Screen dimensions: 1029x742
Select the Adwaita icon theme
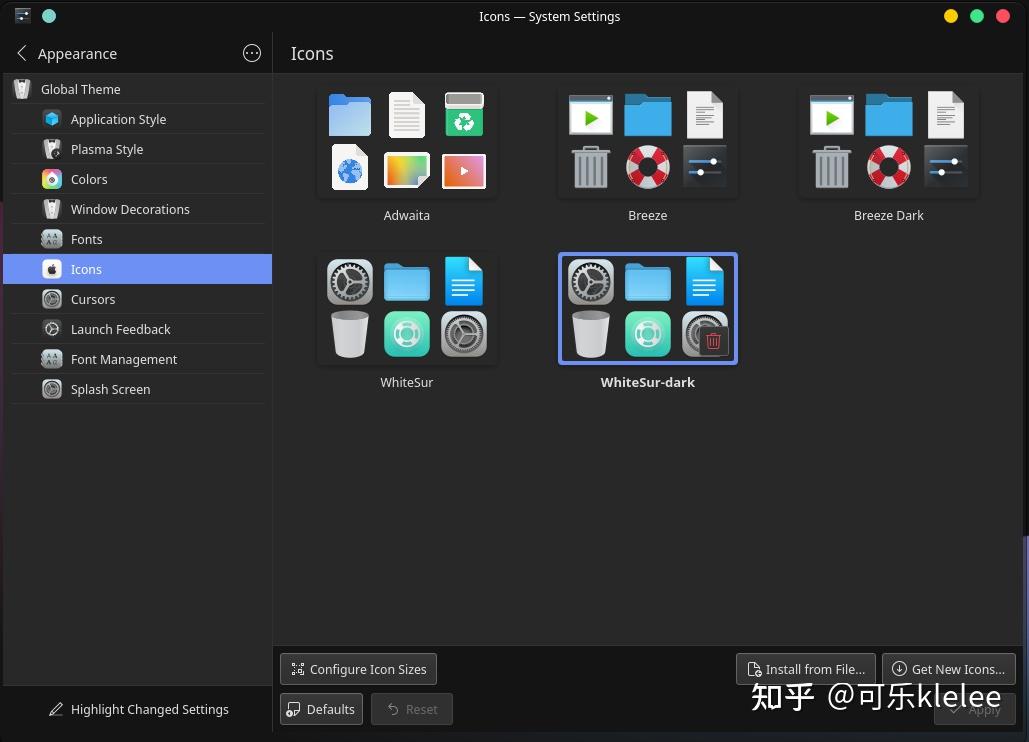point(406,141)
